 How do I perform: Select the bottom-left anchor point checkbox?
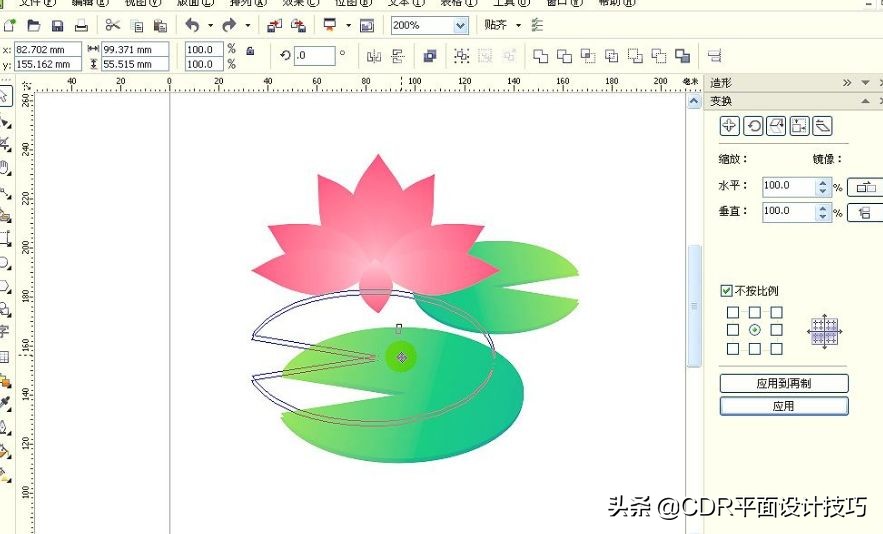point(733,349)
